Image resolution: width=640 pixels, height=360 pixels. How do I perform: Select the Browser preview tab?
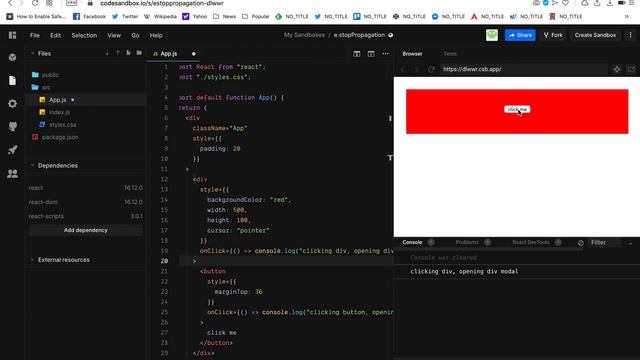point(412,53)
